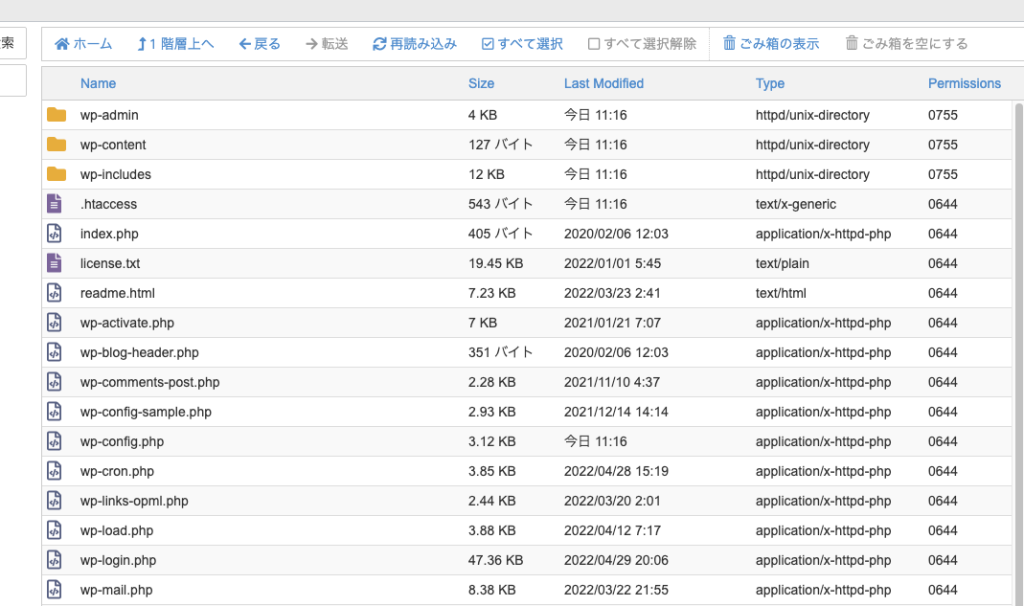The height and width of the screenshot is (606, 1024).
Task: Select the wp-admin folder name
Action: click(x=109, y=115)
